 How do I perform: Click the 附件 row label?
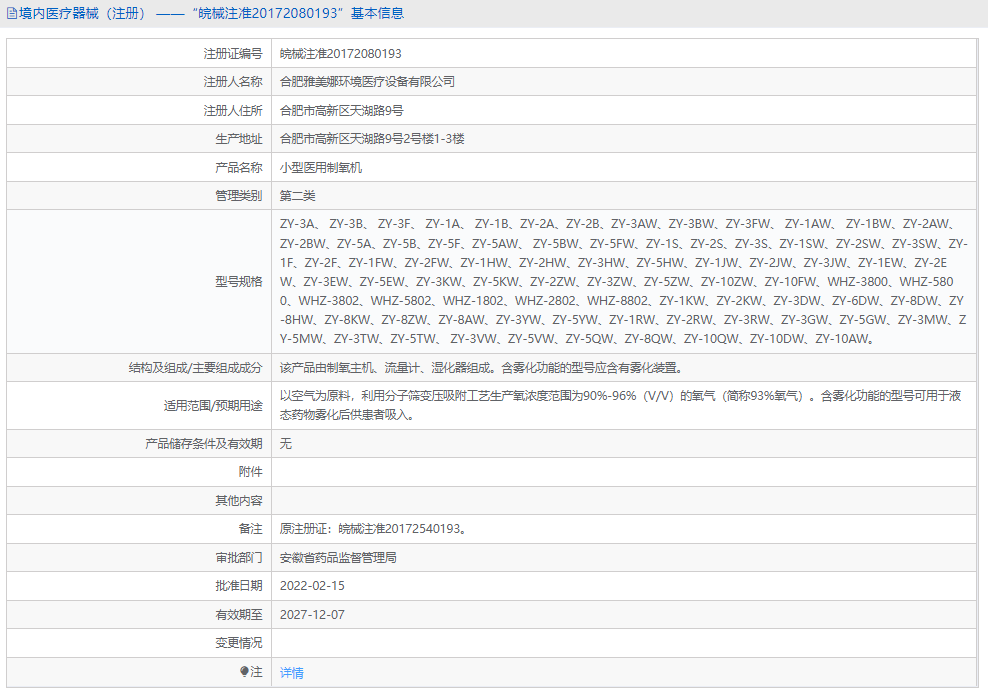(250, 472)
